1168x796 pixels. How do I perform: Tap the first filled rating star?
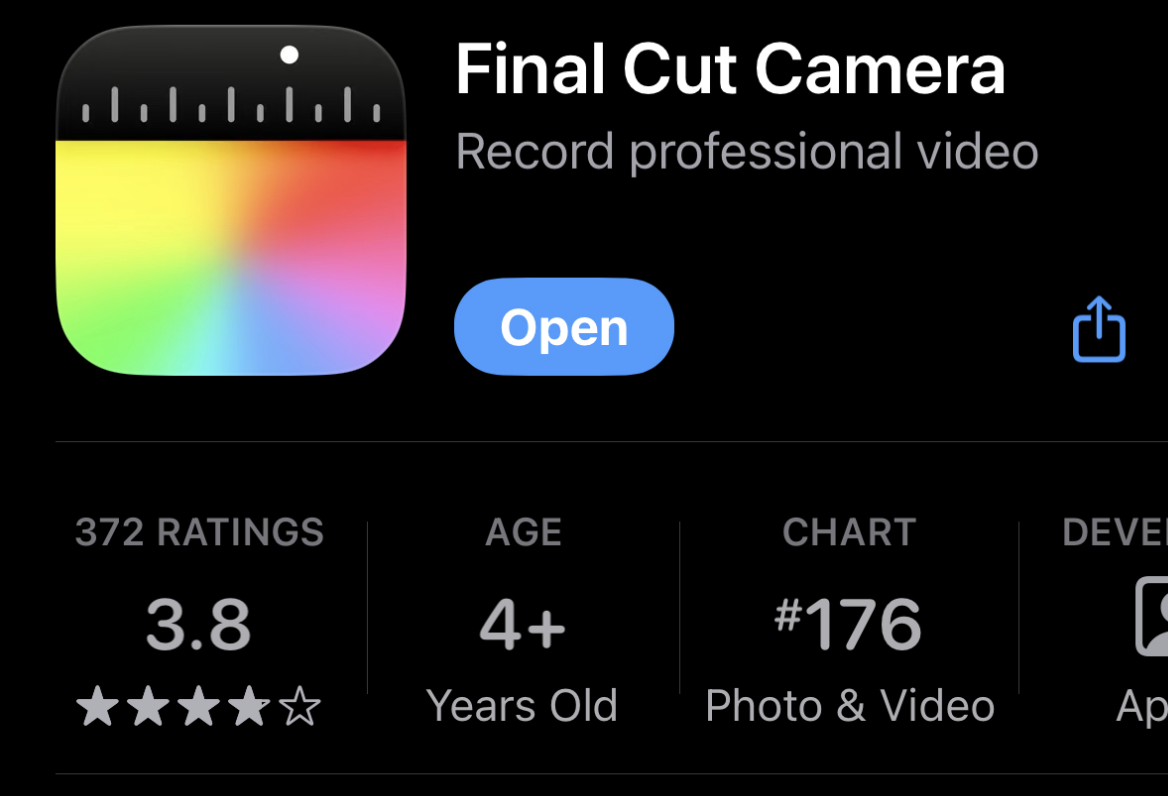click(x=98, y=706)
